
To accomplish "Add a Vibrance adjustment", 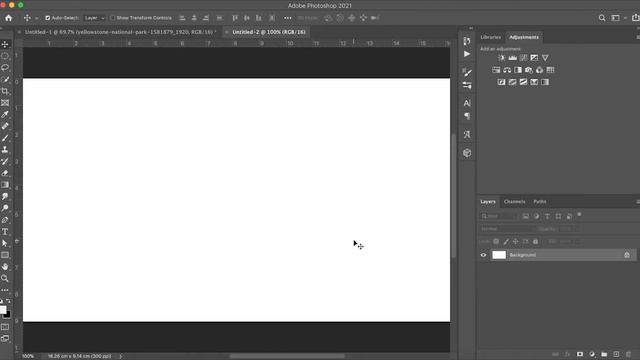I will (x=545, y=58).
